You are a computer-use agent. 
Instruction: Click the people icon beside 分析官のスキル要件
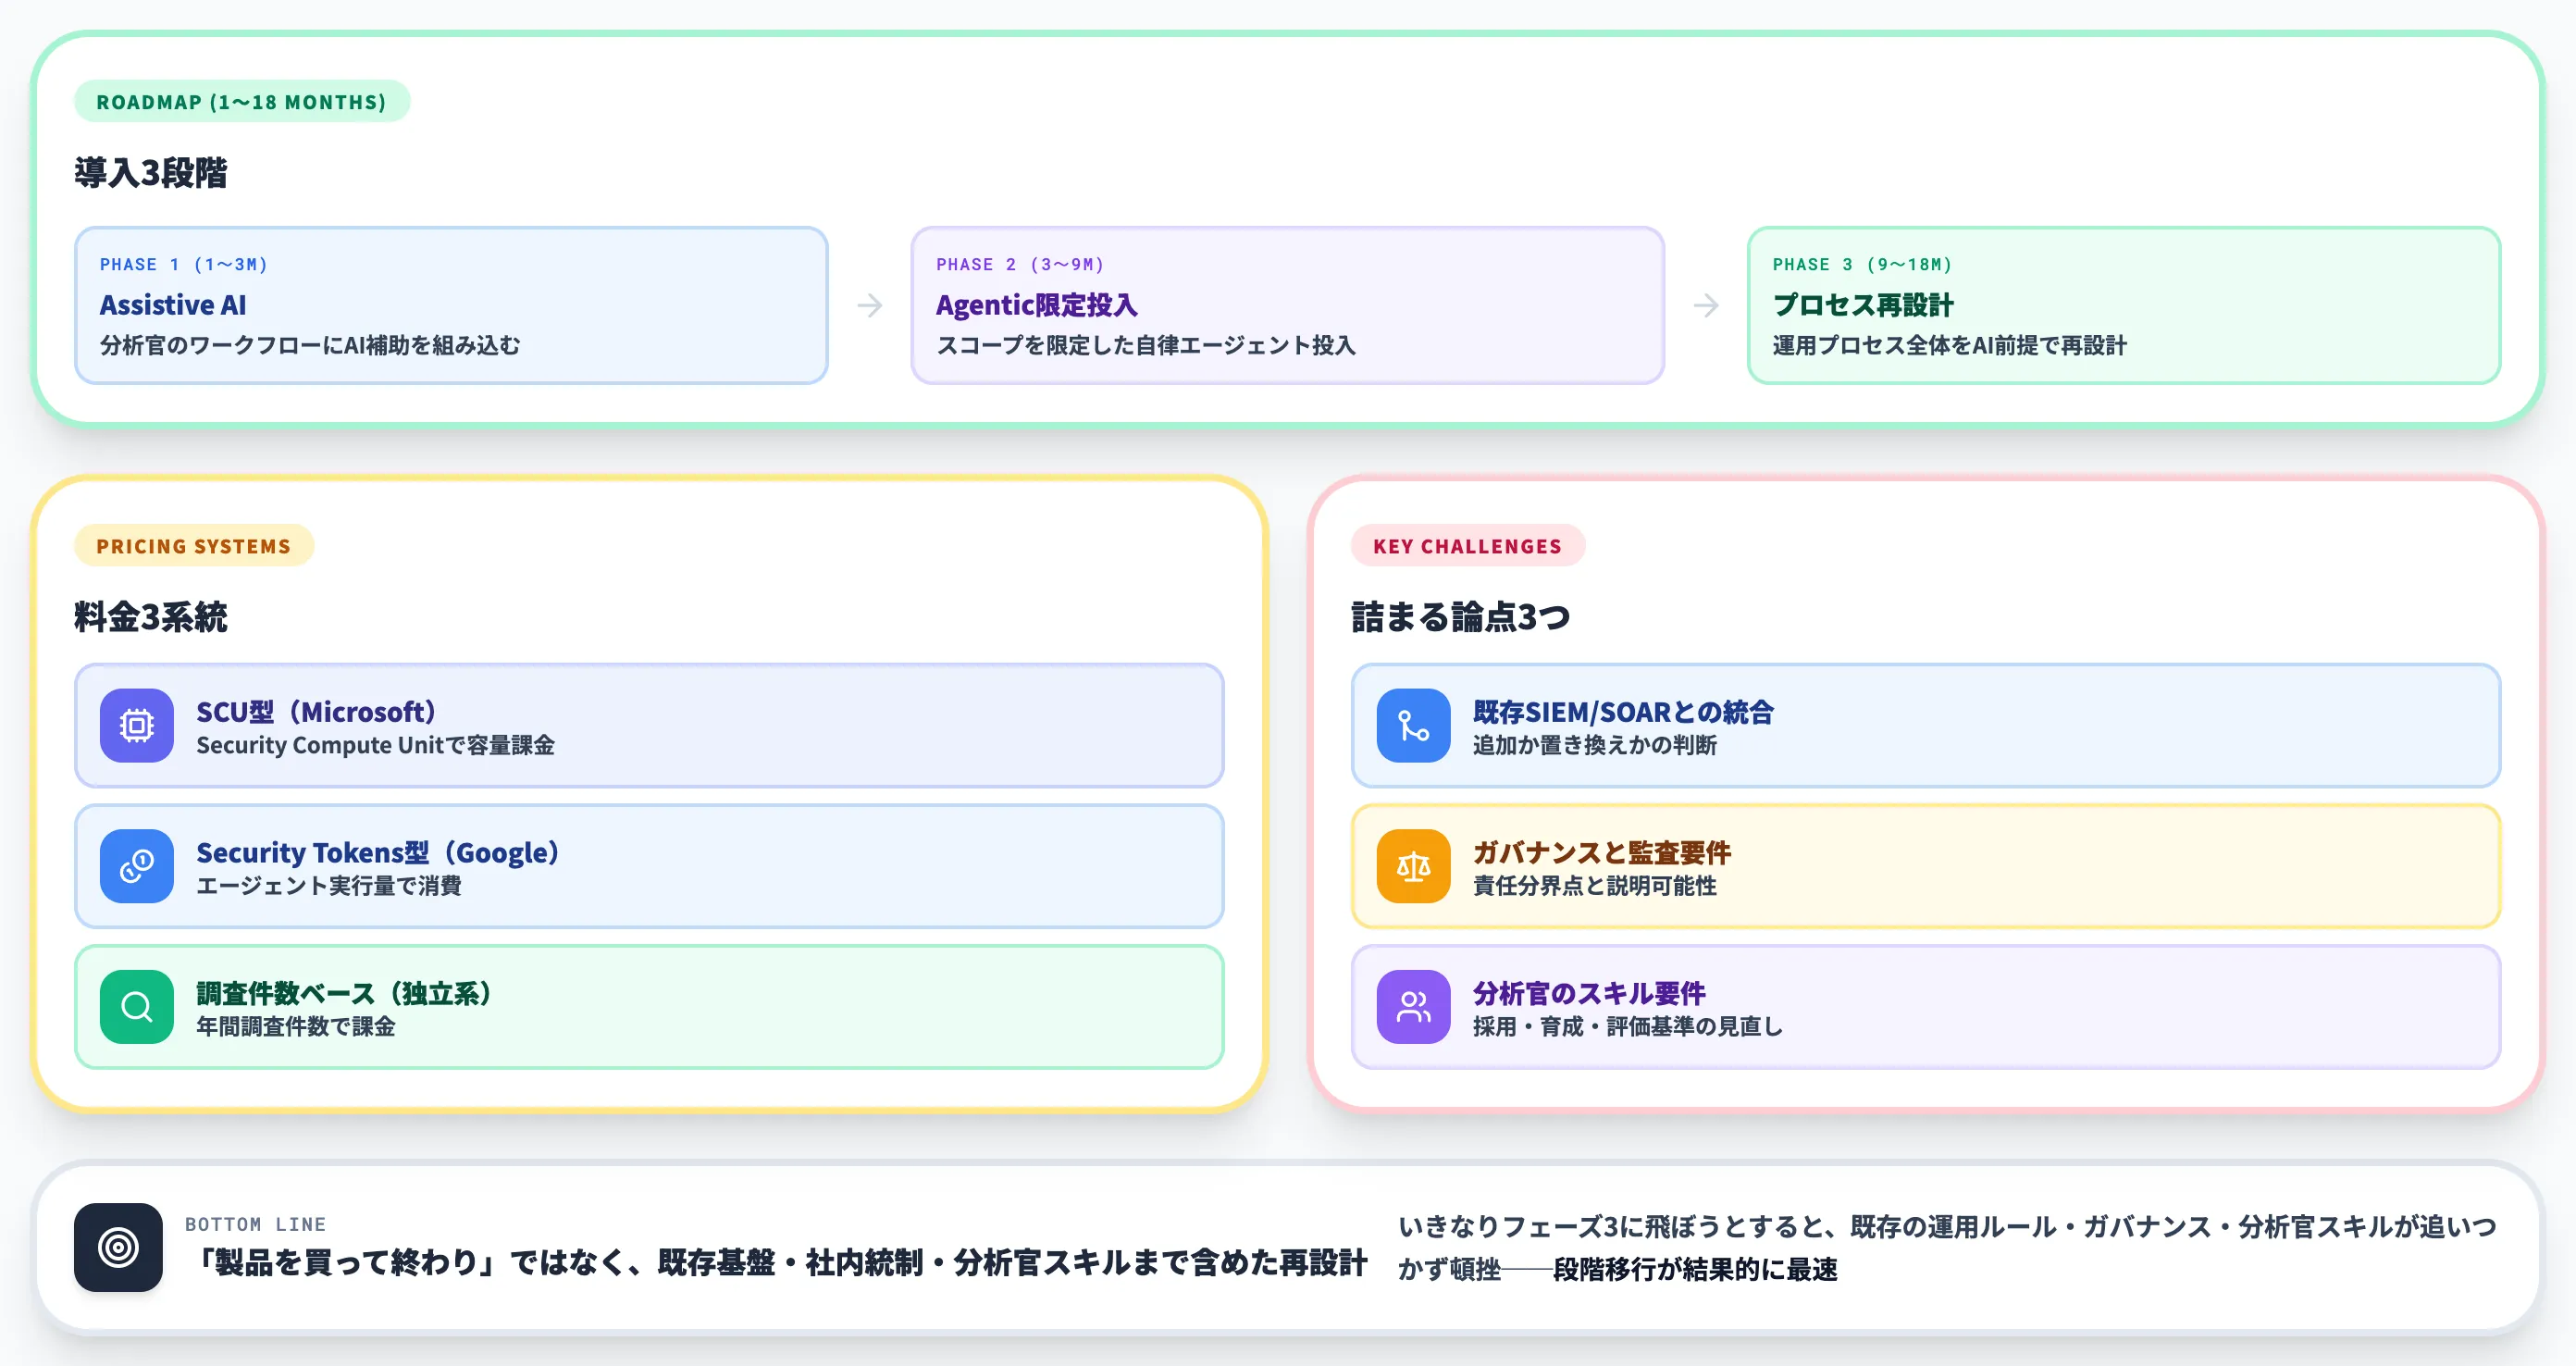coord(1413,1006)
